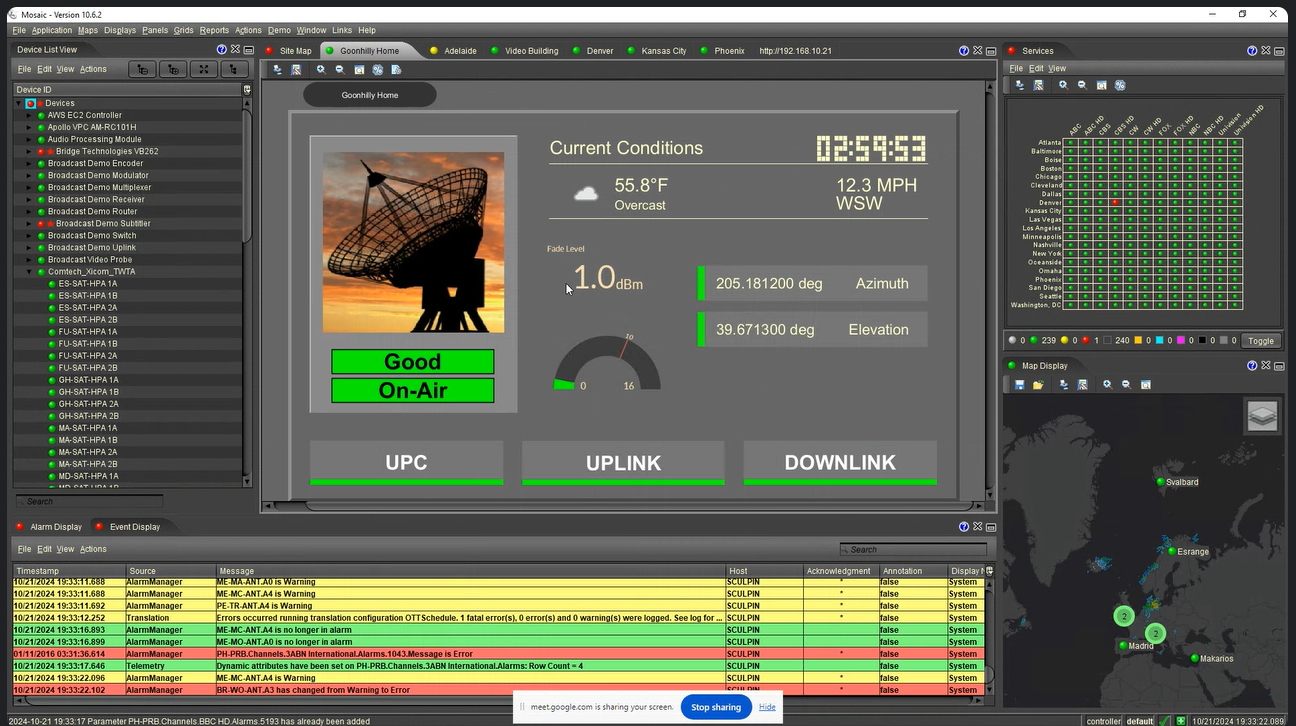
Task: Open the Reports menu
Action: tap(214, 31)
